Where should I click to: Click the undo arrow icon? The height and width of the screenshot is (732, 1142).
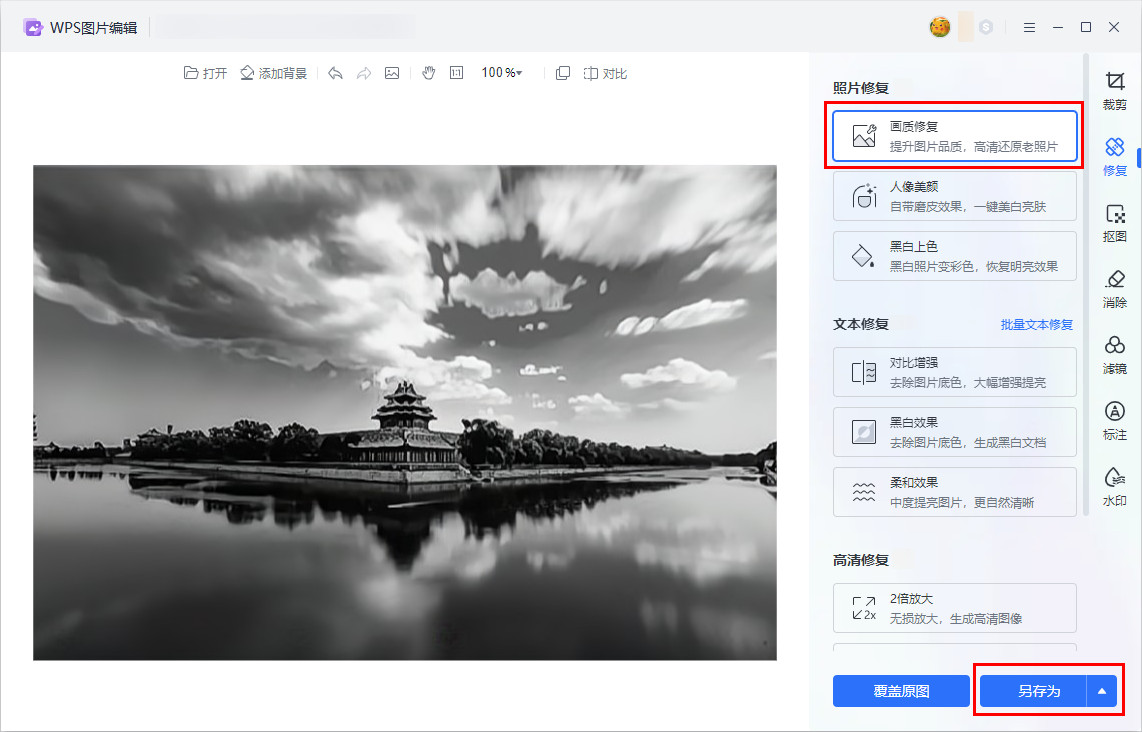point(336,73)
